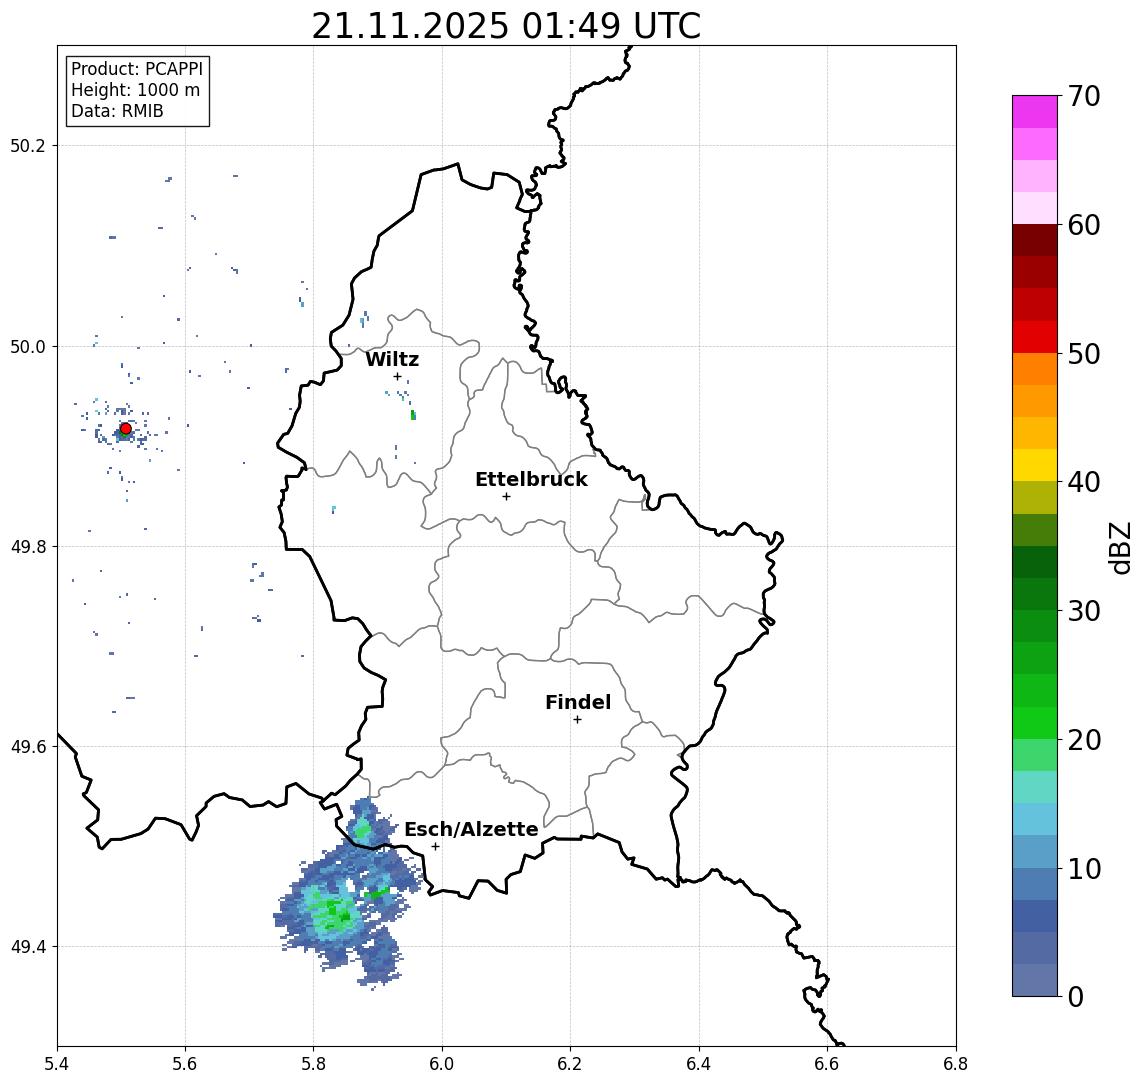Click the small green echo southeast of Wiltz
Viewport: 1145px width, 1084px height.
click(413, 415)
